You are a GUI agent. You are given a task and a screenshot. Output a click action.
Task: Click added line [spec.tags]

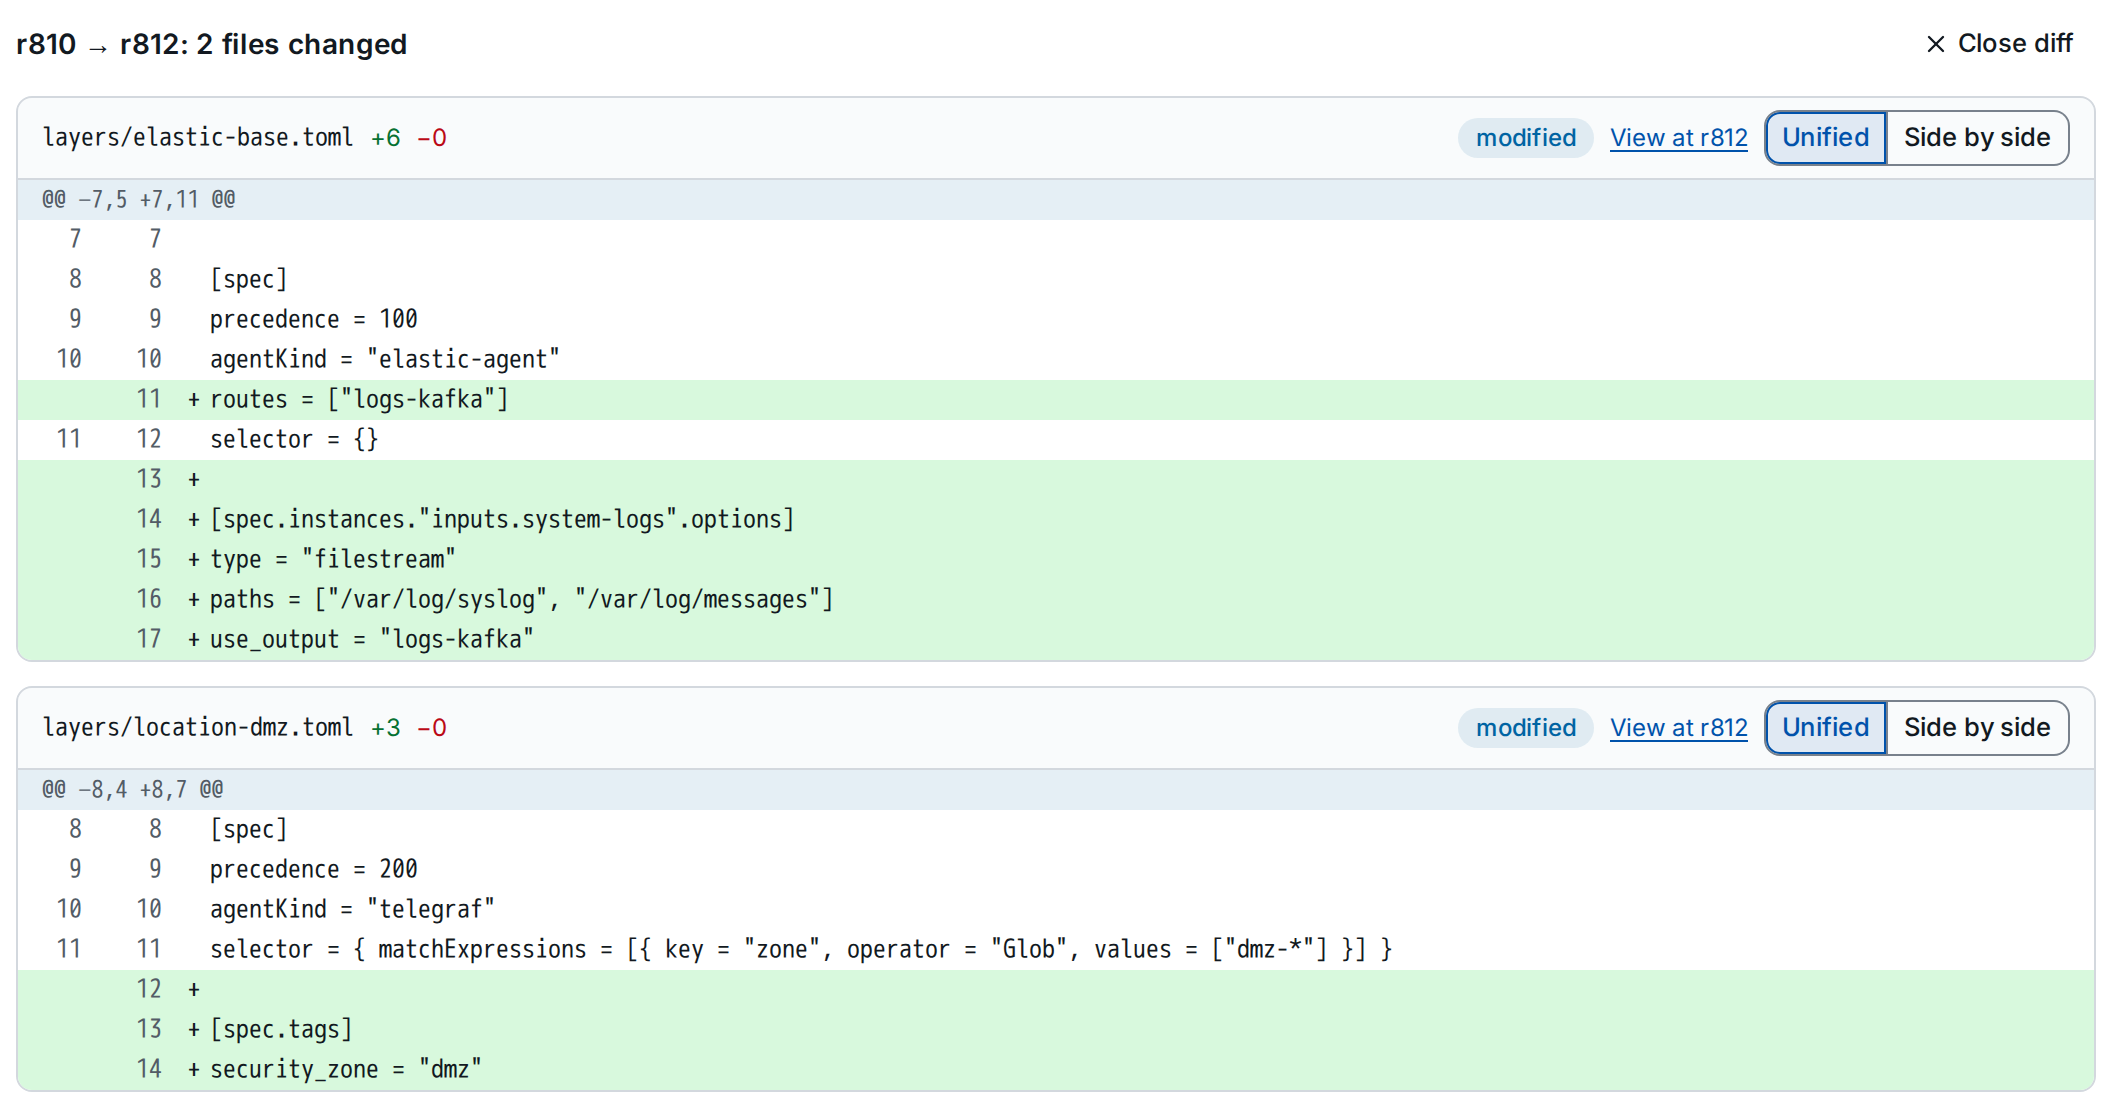(x=1056, y=1030)
